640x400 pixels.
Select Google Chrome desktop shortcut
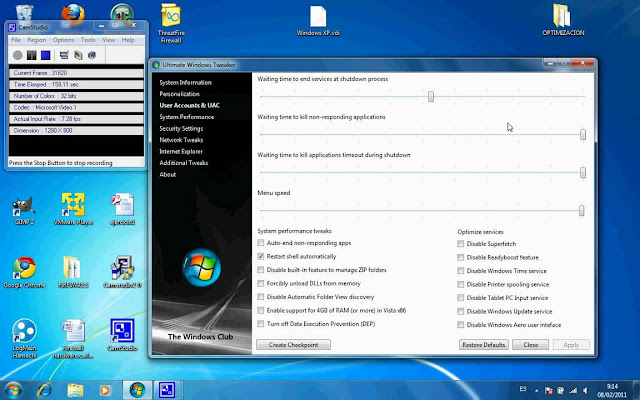click(24, 273)
